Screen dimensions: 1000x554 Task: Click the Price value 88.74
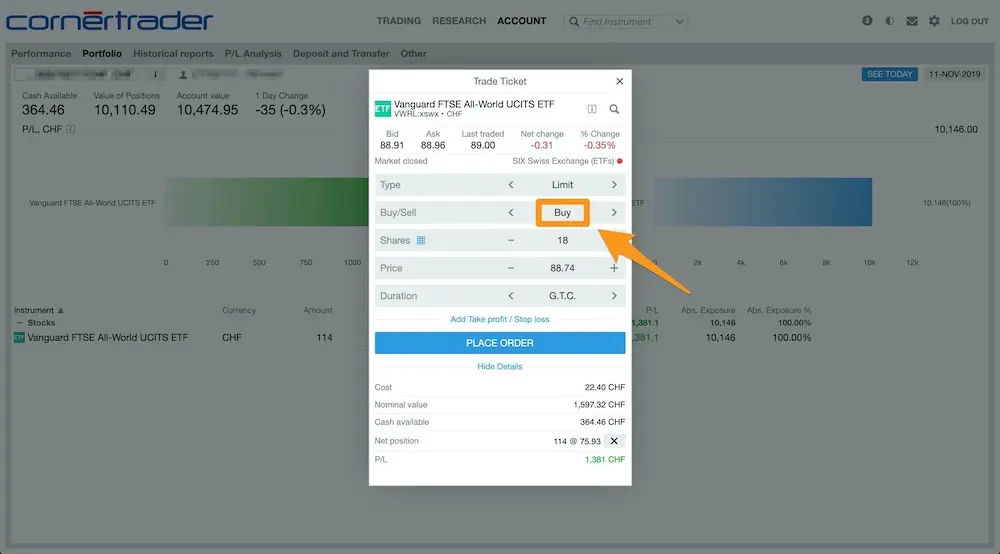coord(562,268)
